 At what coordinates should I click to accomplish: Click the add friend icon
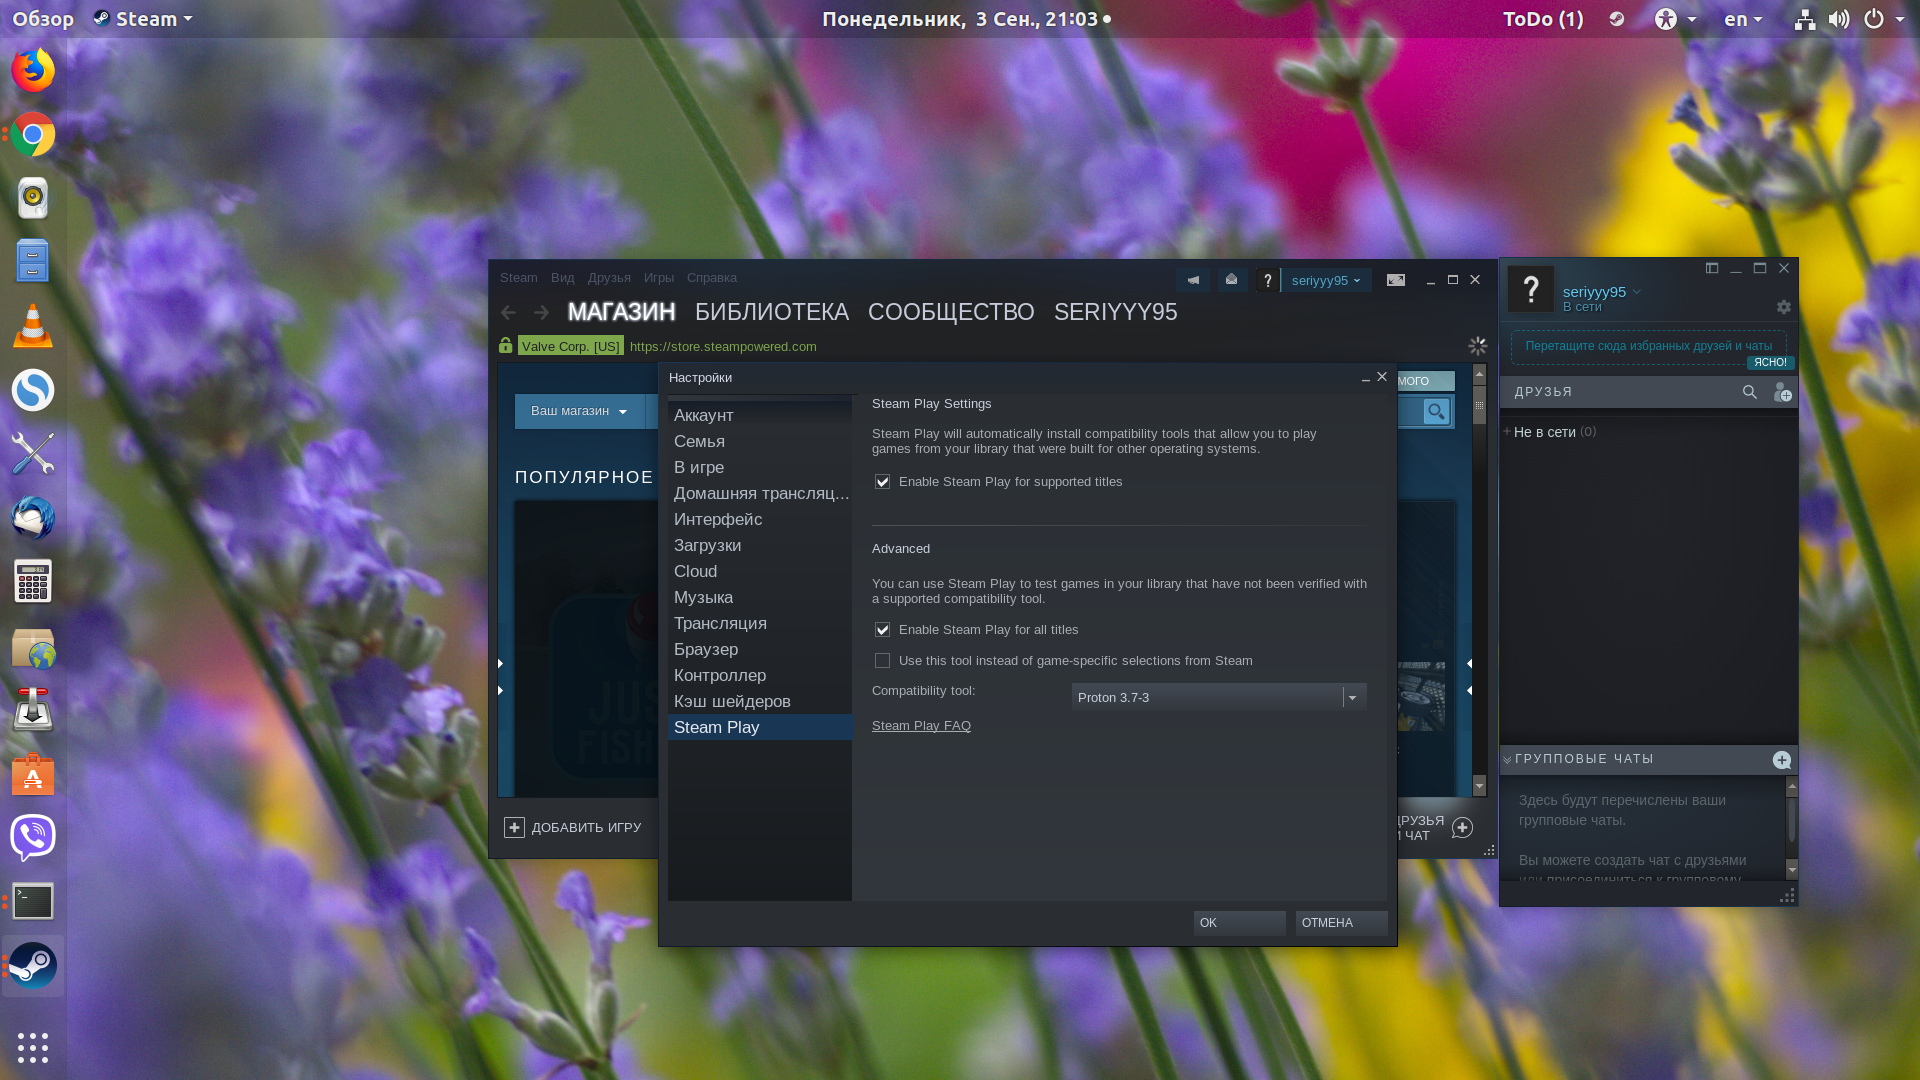click(1782, 392)
